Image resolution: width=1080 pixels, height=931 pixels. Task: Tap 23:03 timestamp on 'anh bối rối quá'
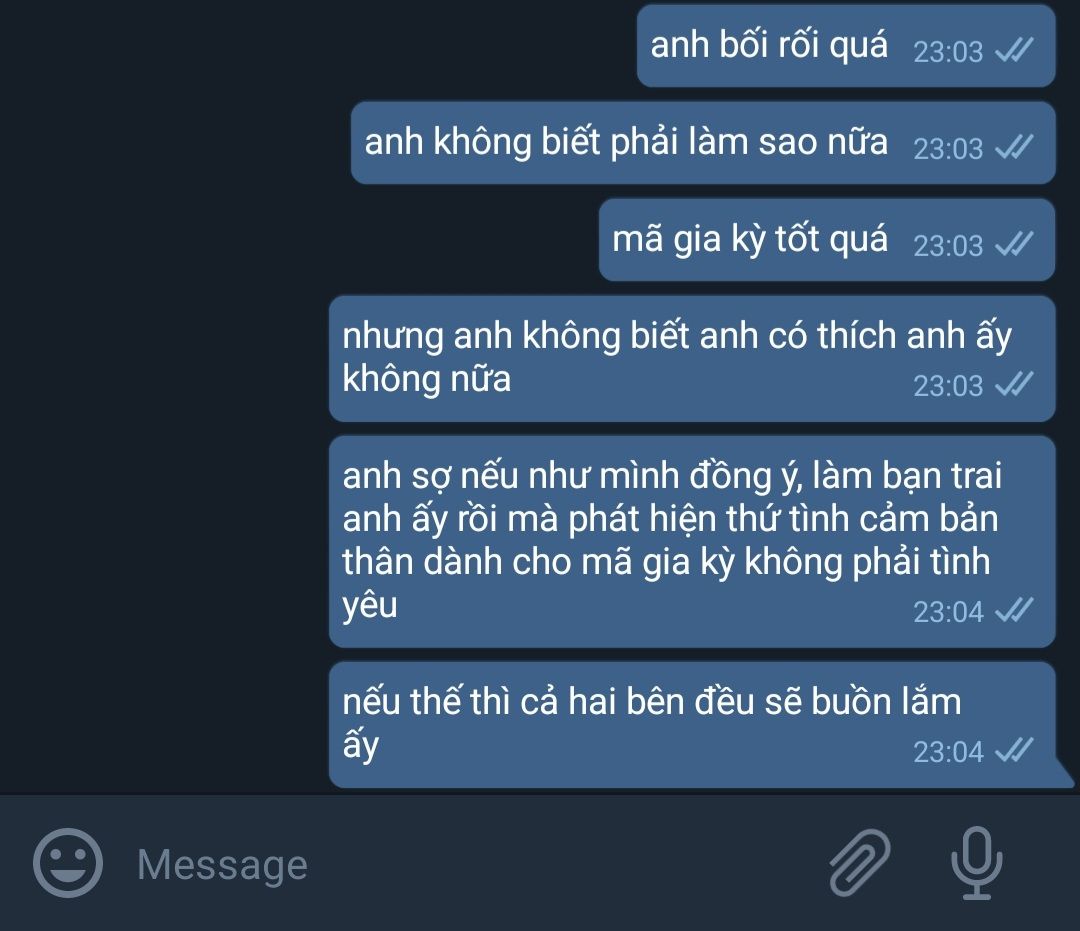(948, 52)
